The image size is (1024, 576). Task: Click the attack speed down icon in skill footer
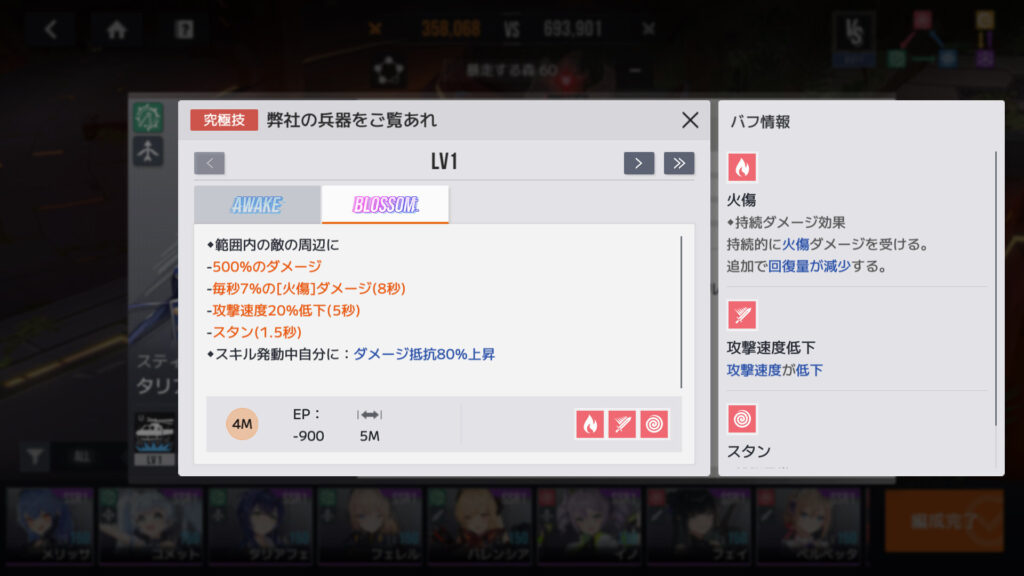pos(622,424)
